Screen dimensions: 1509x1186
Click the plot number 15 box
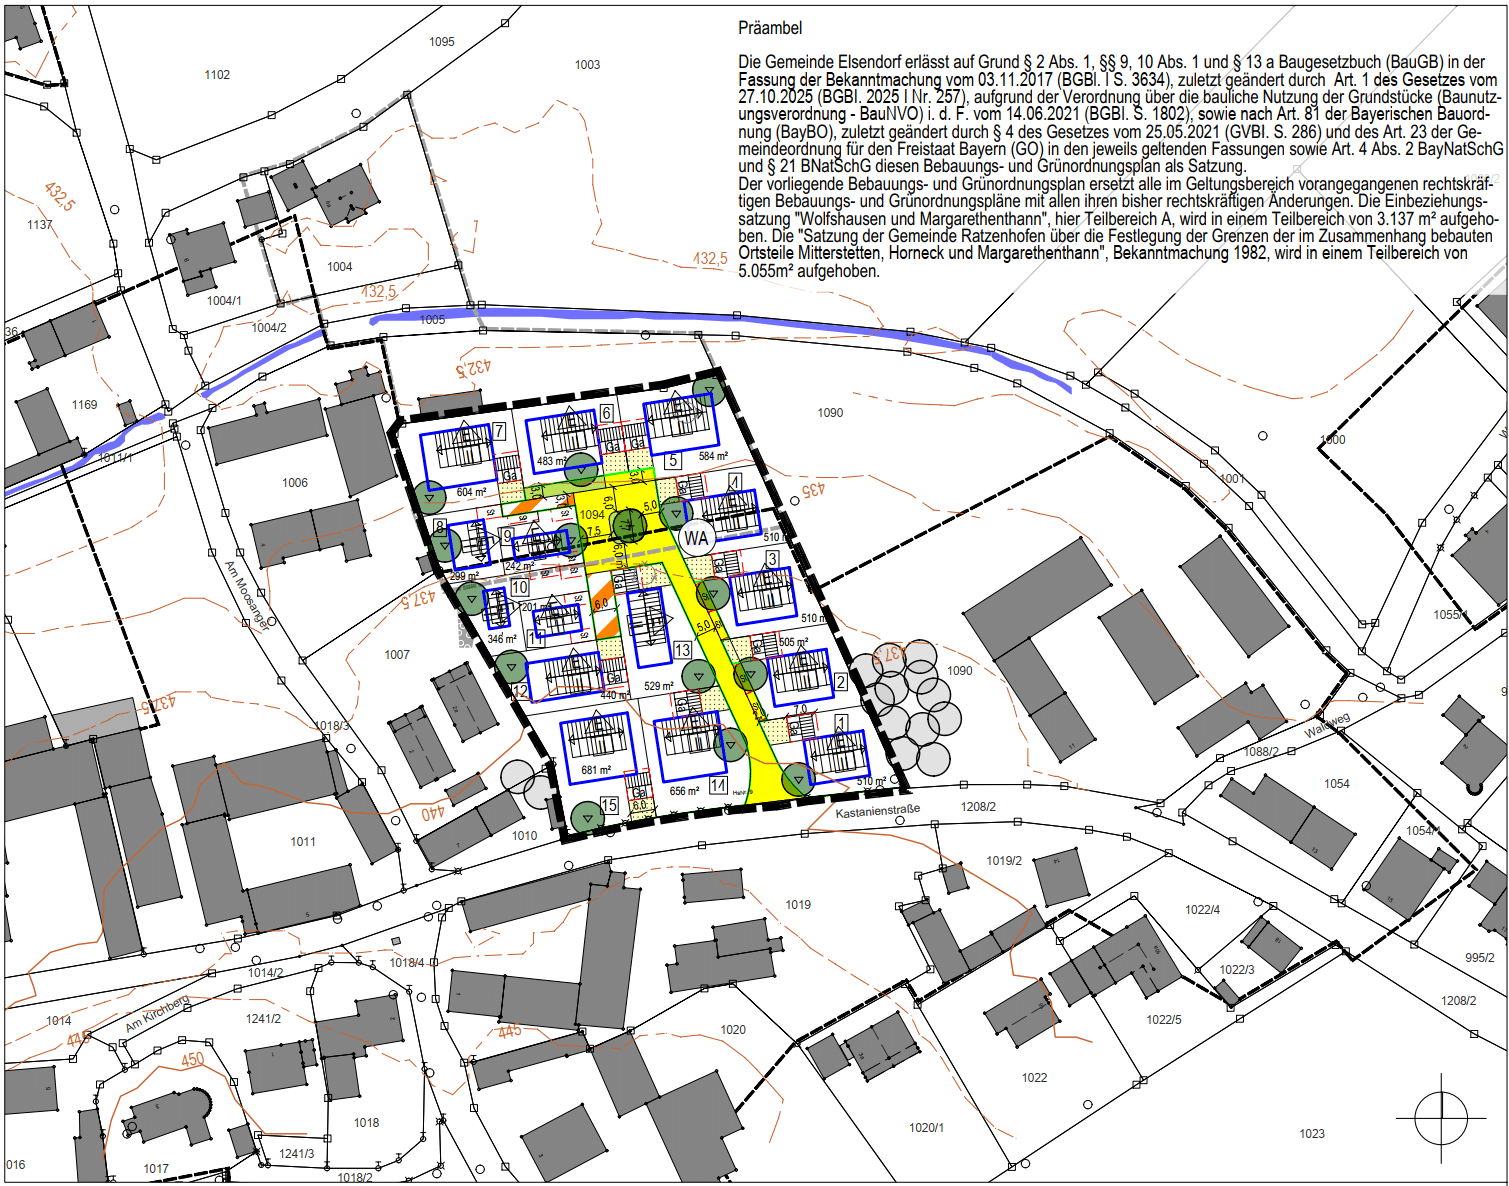point(609,806)
